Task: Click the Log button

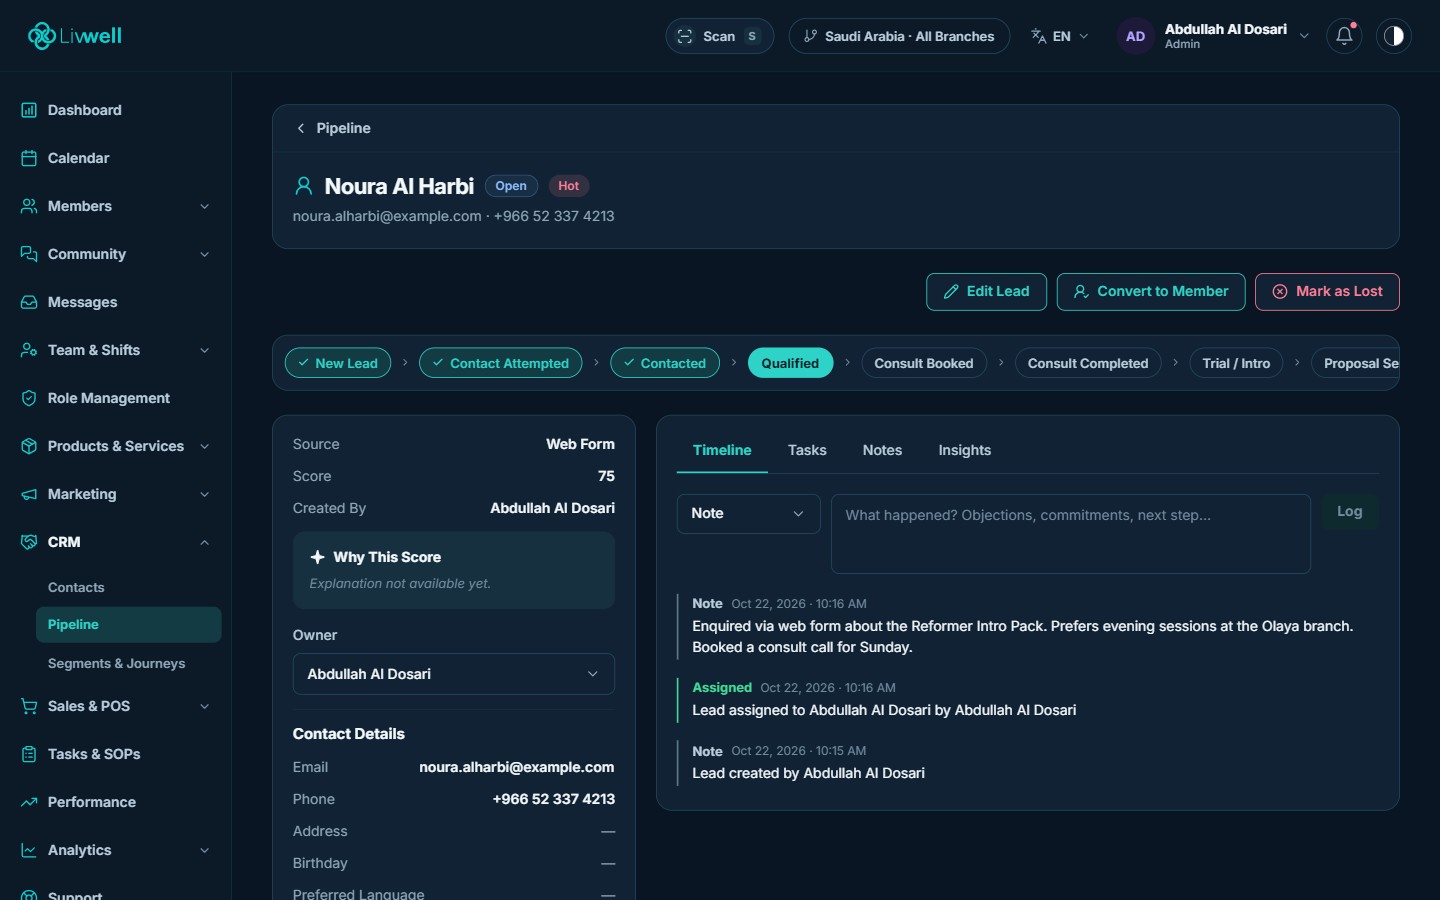Action: coord(1350,512)
